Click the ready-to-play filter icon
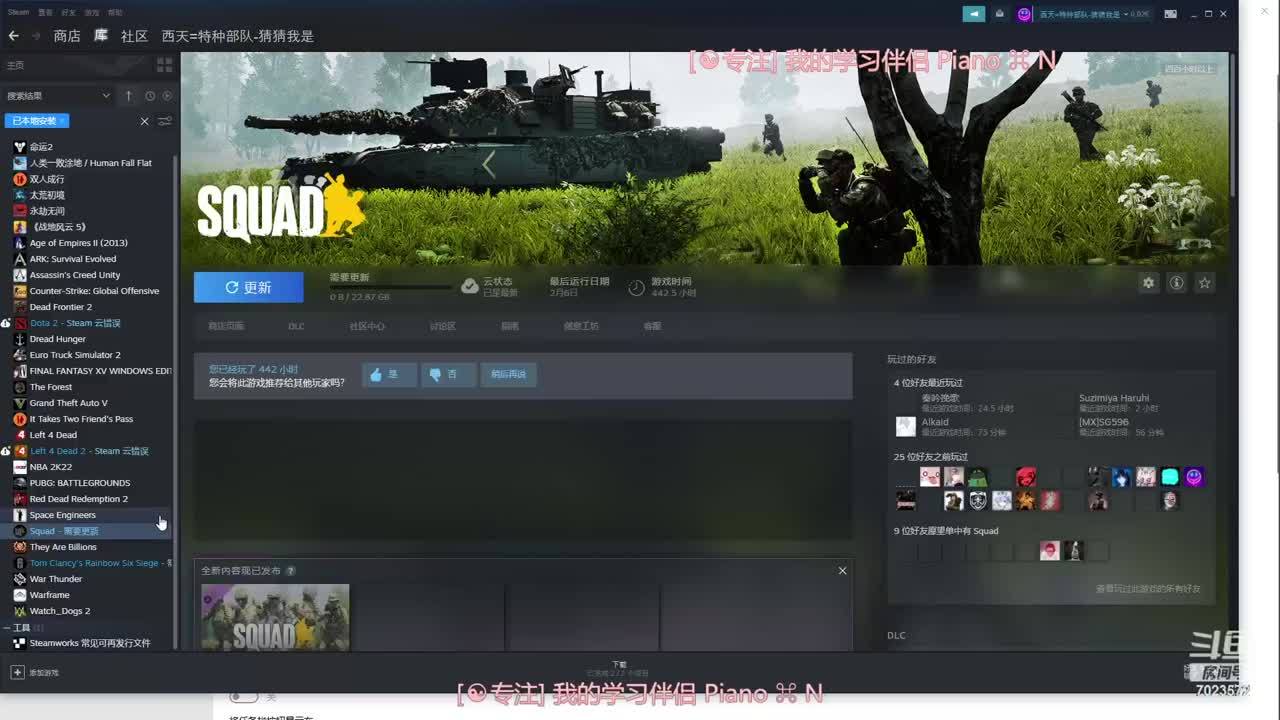 [x=167, y=96]
